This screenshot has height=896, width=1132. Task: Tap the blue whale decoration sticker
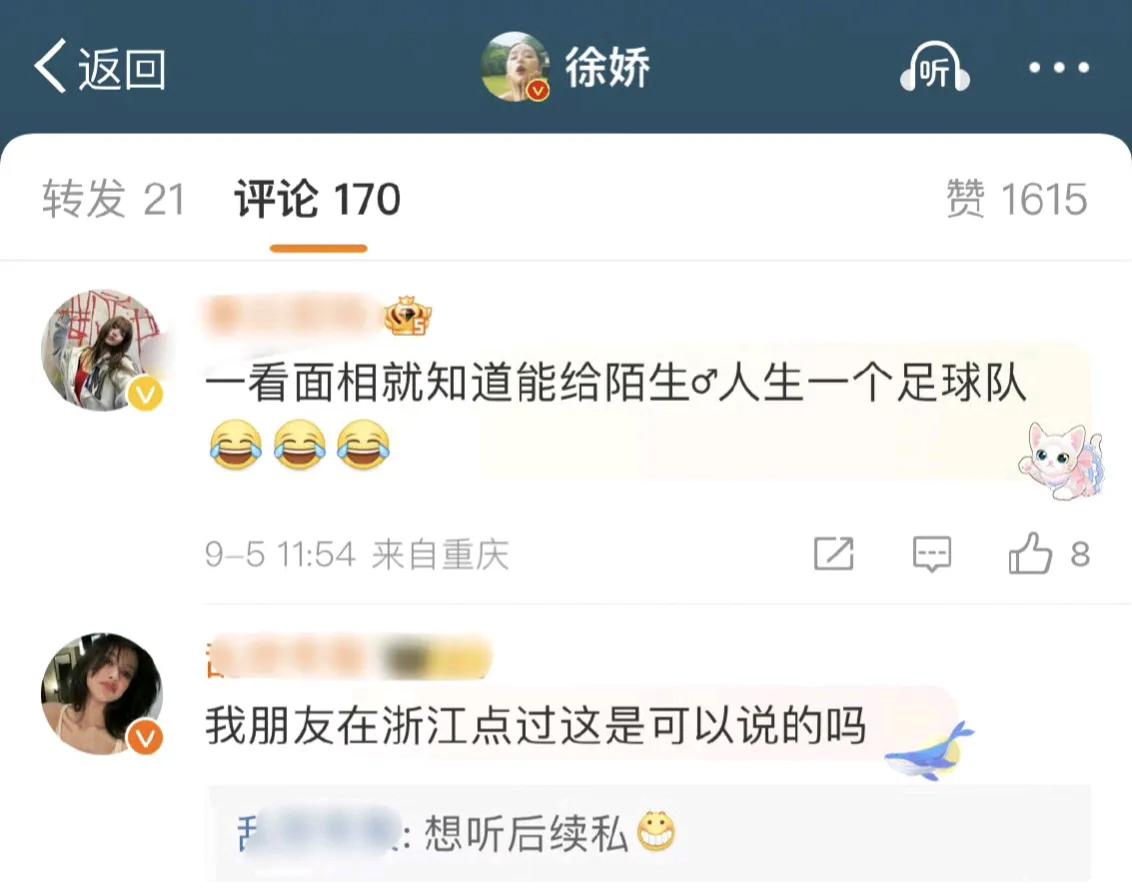pyautogui.click(x=930, y=751)
